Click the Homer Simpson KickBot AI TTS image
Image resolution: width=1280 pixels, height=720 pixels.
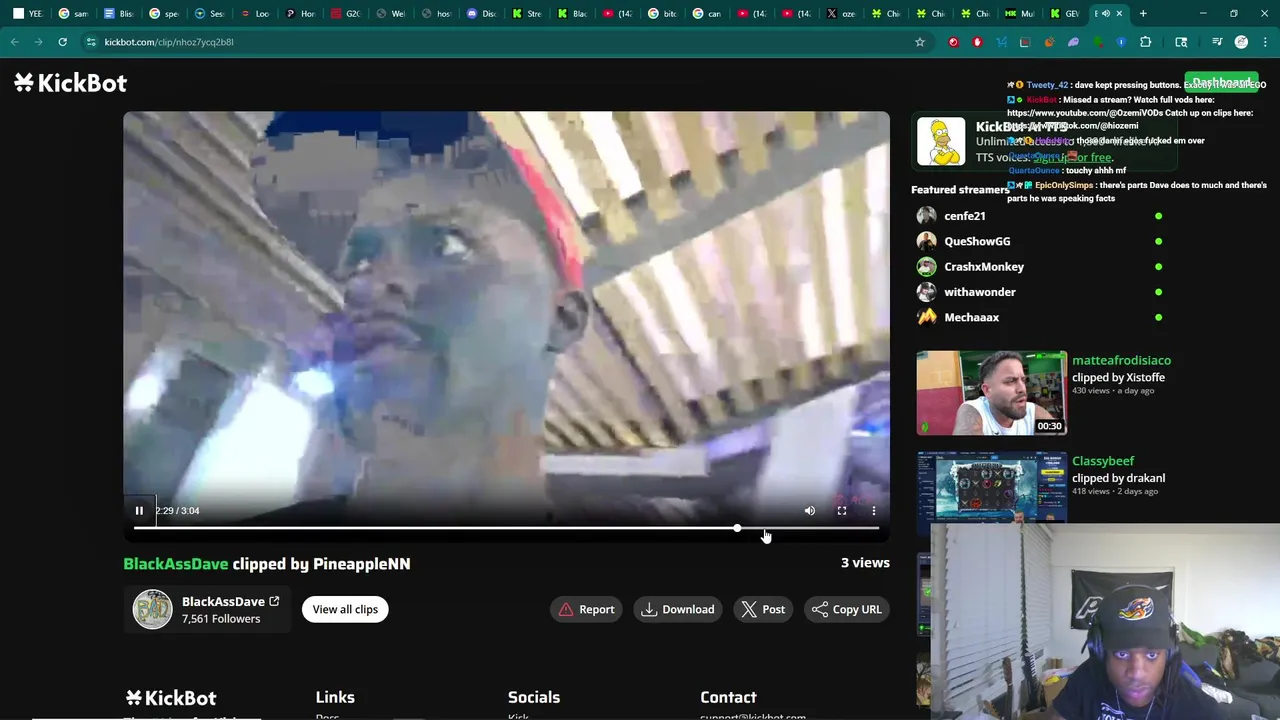(x=941, y=142)
